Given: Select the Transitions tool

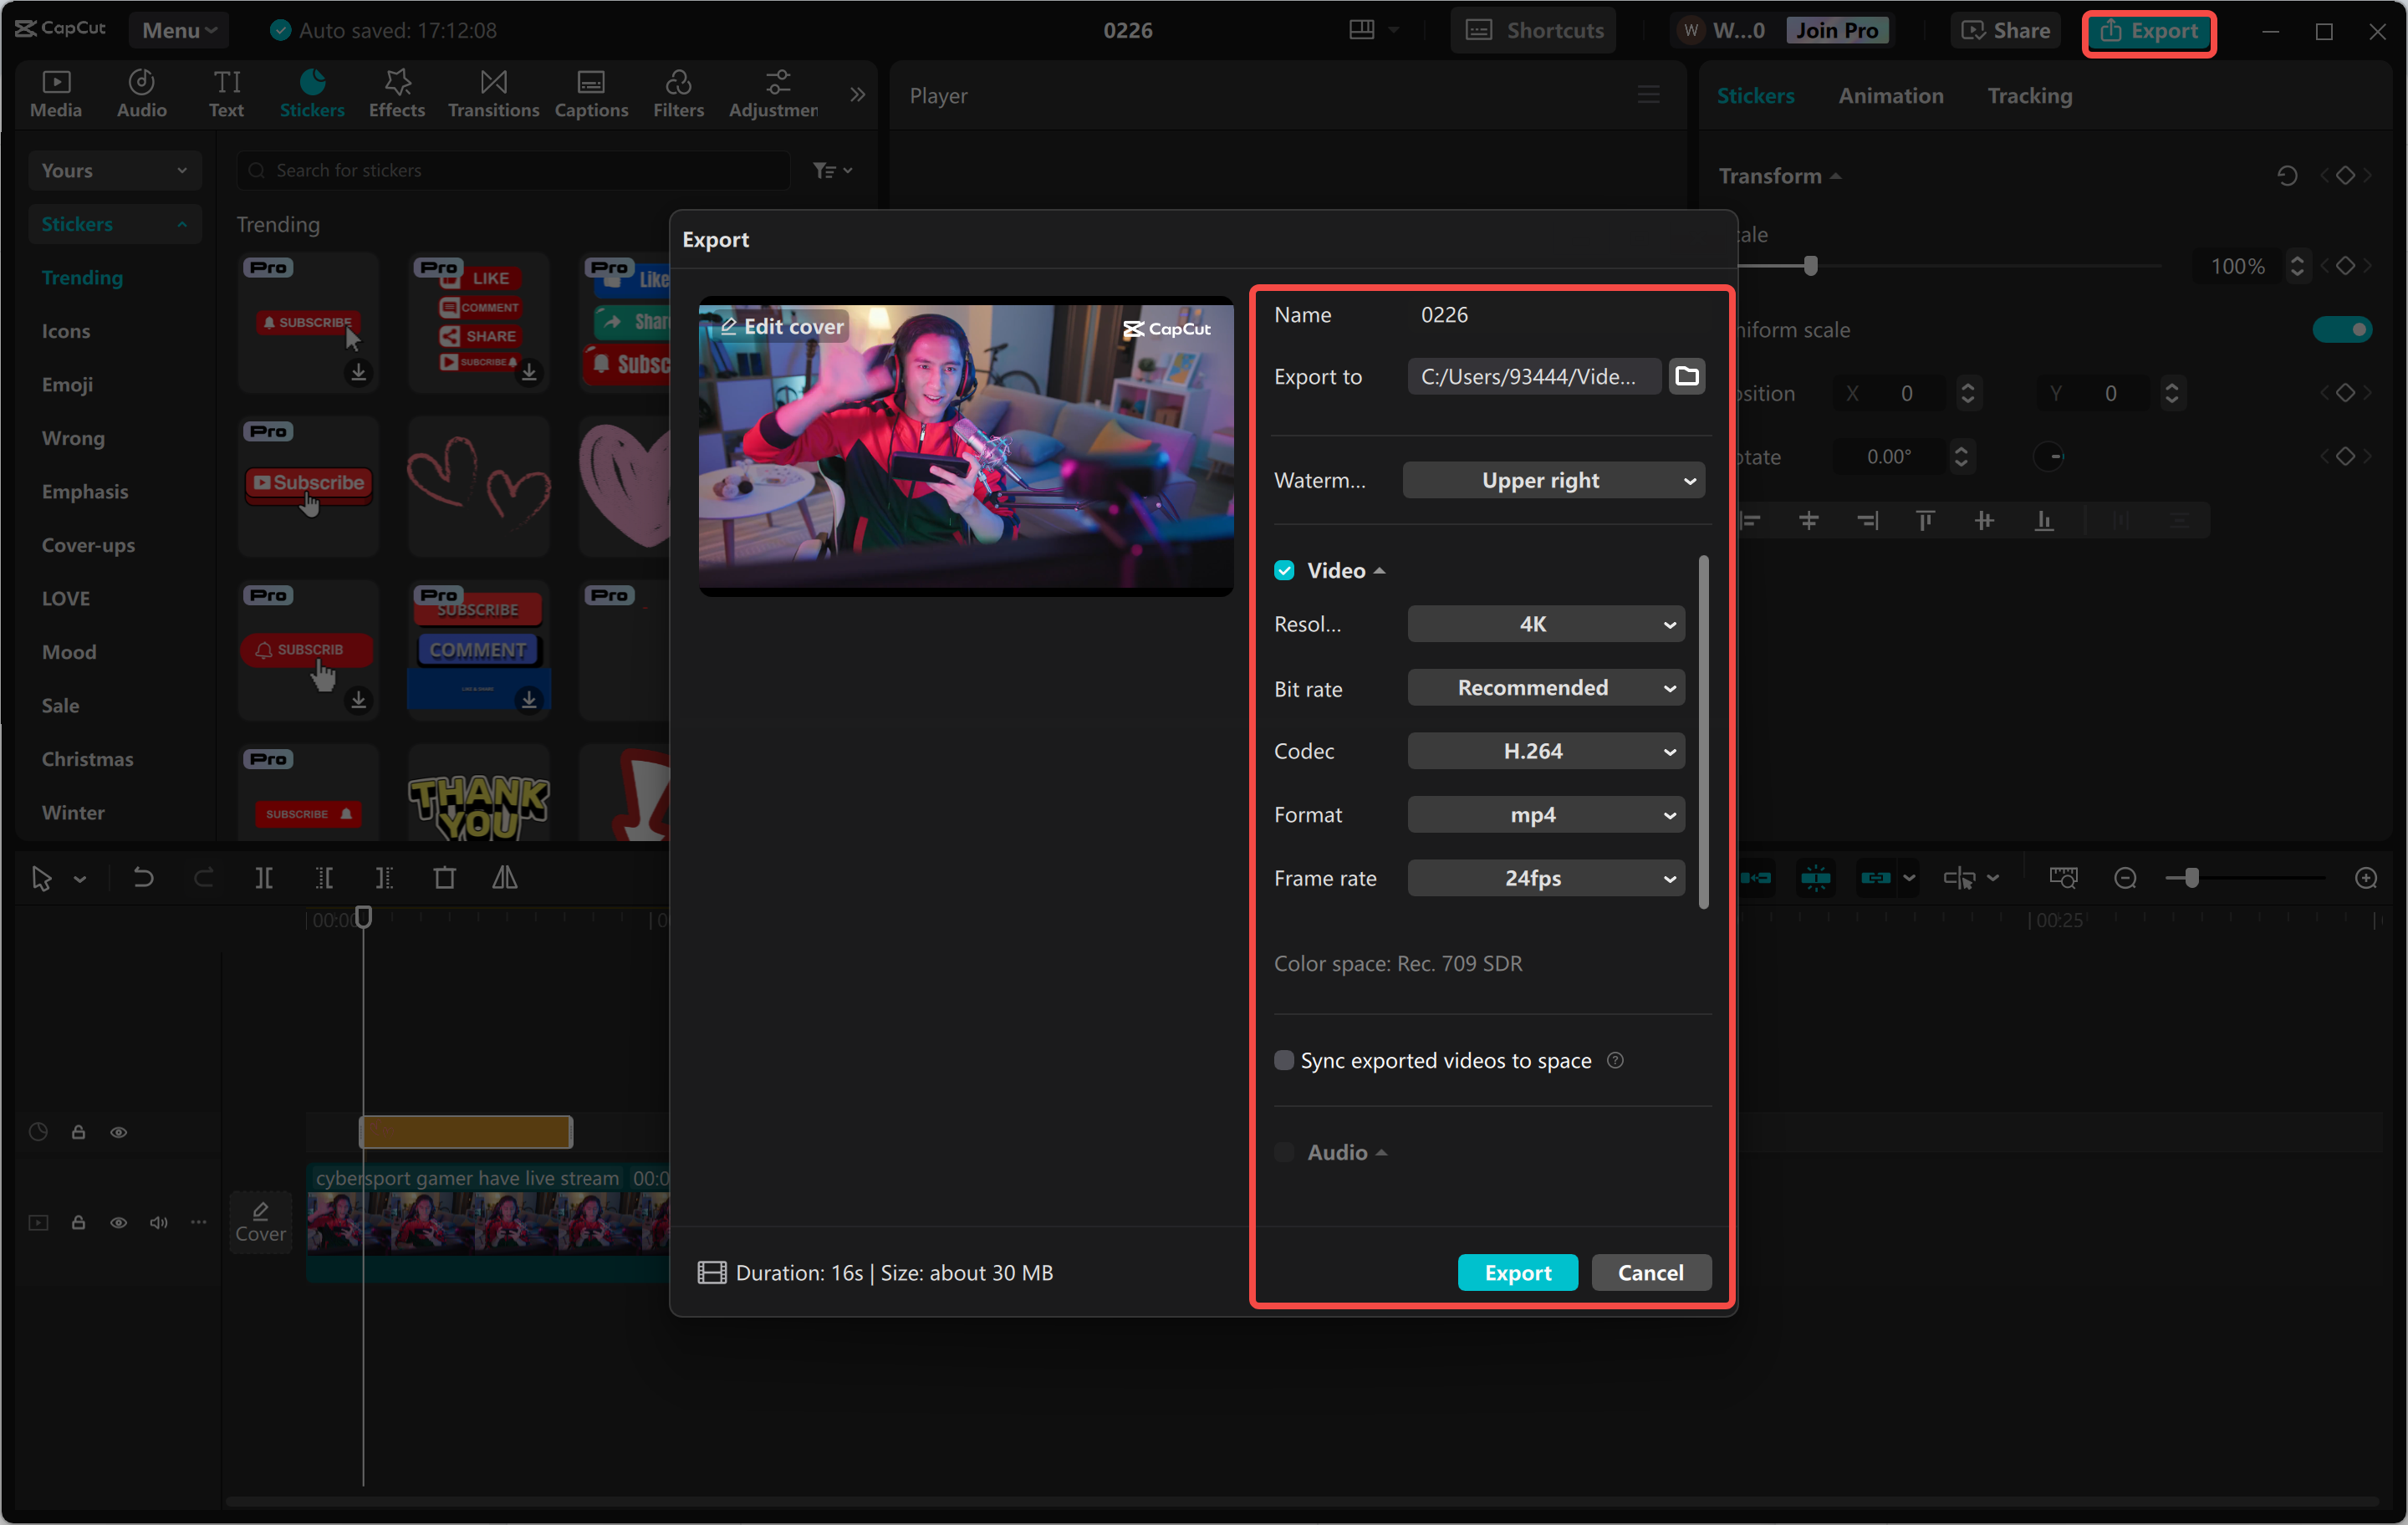Looking at the screenshot, I should click(492, 93).
